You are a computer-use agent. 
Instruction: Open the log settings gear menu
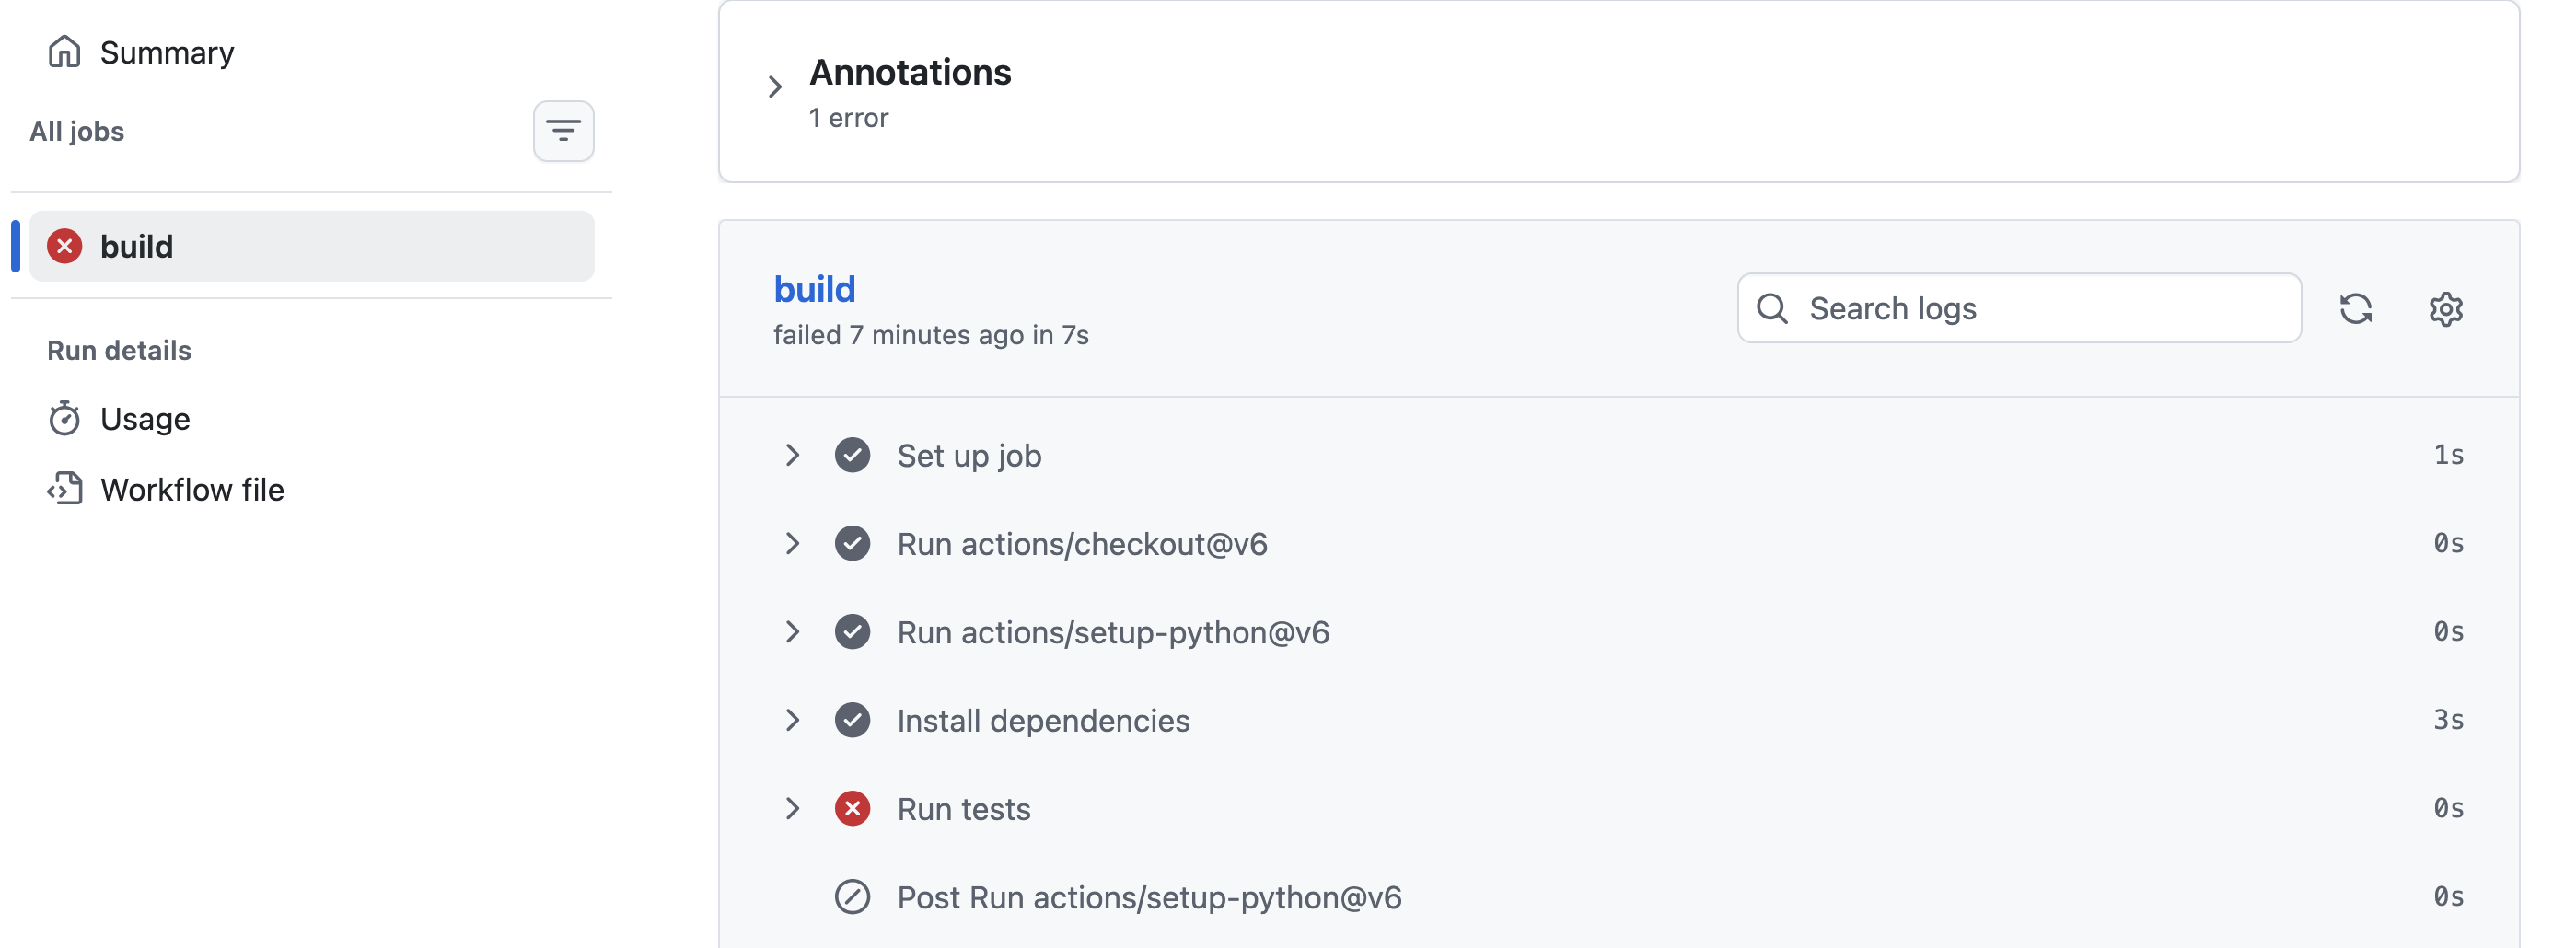tap(2445, 309)
